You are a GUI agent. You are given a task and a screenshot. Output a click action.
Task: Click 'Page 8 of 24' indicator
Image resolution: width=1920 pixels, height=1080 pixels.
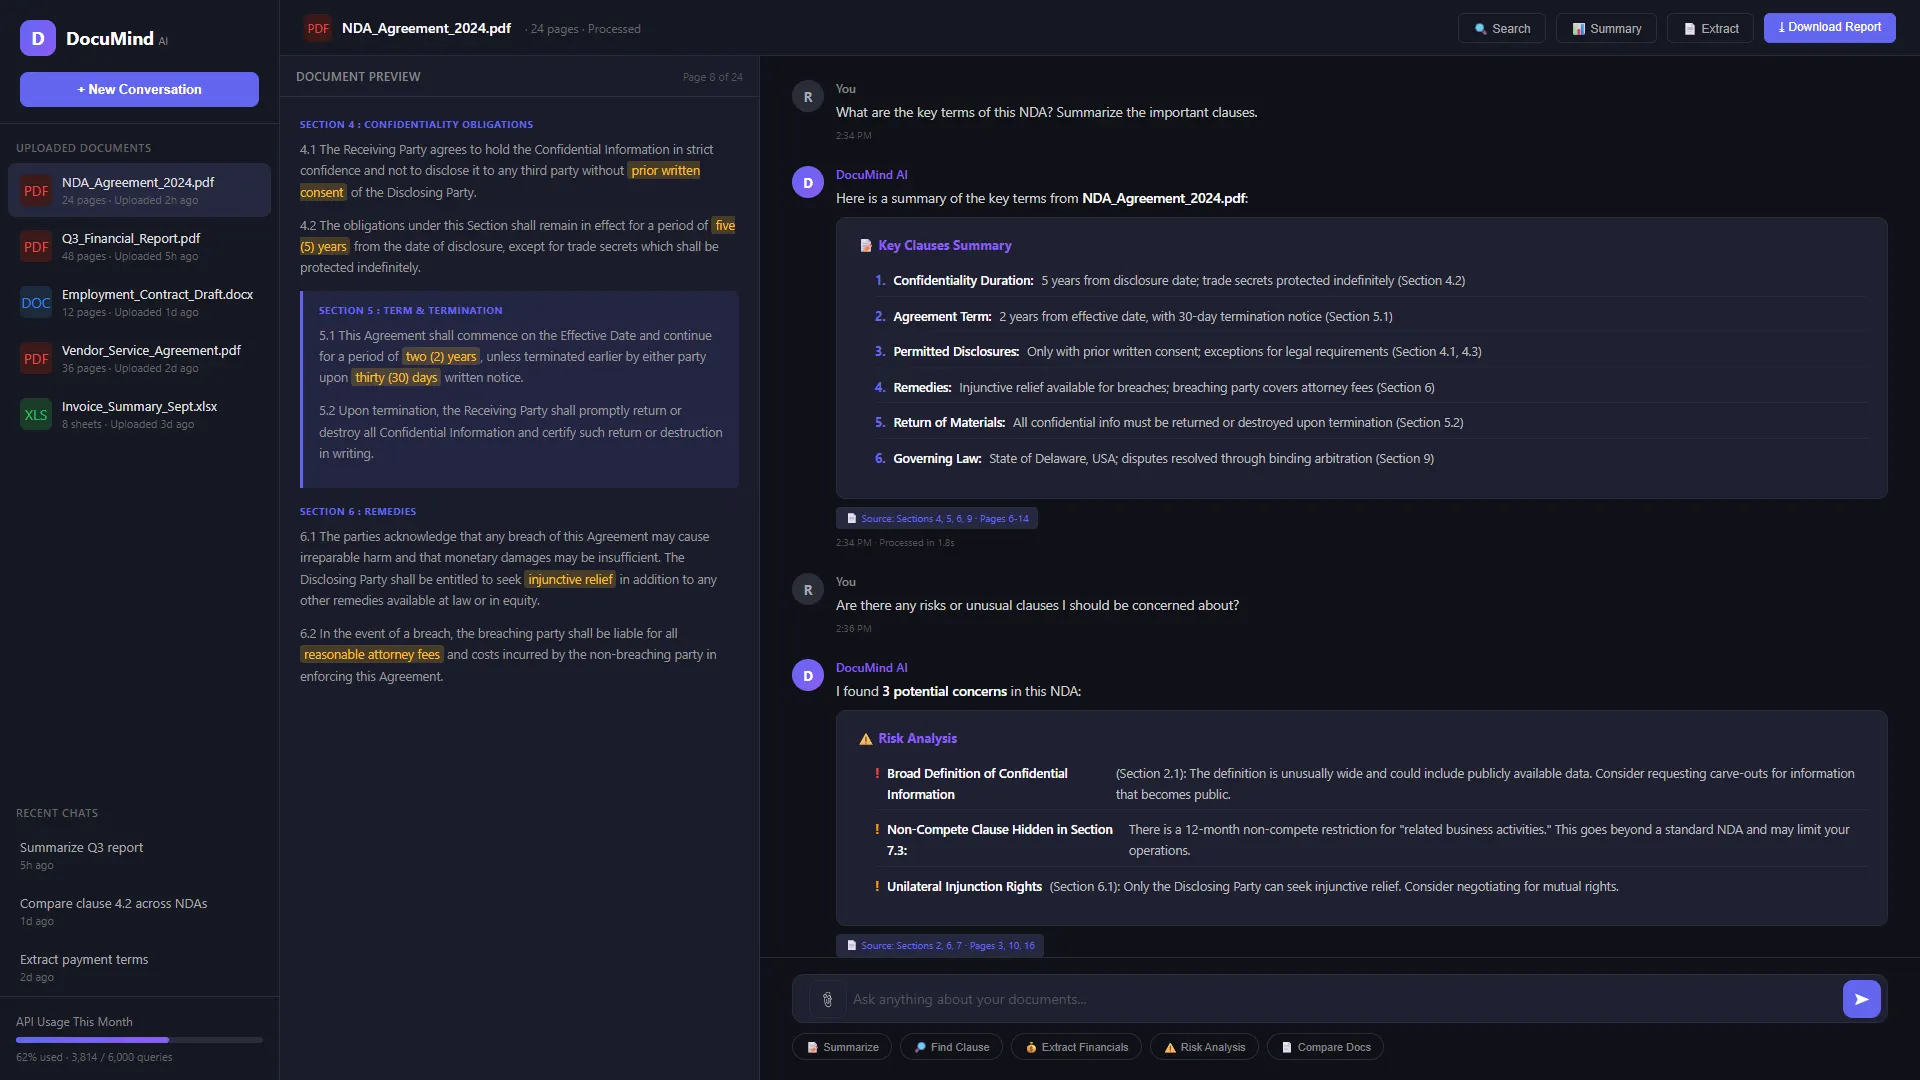pos(713,77)
